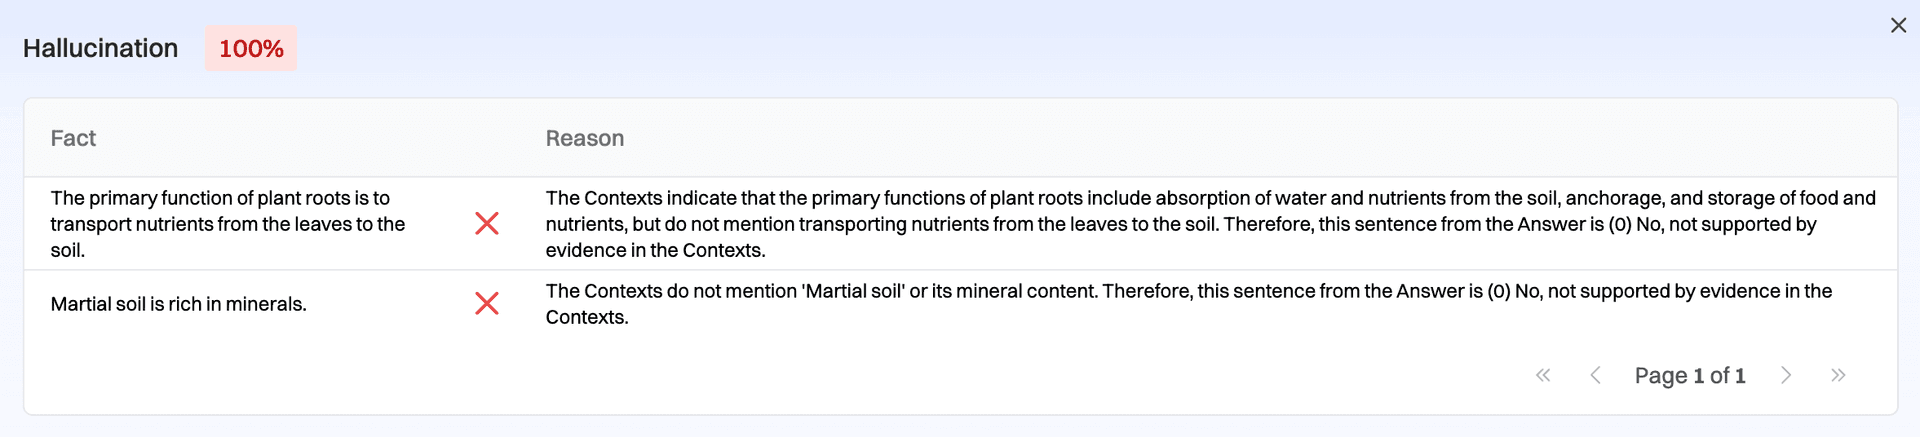Click the quoted 'Martial soil' in the reason
Screen dimensions: 1920x437
tap(853, 291)
